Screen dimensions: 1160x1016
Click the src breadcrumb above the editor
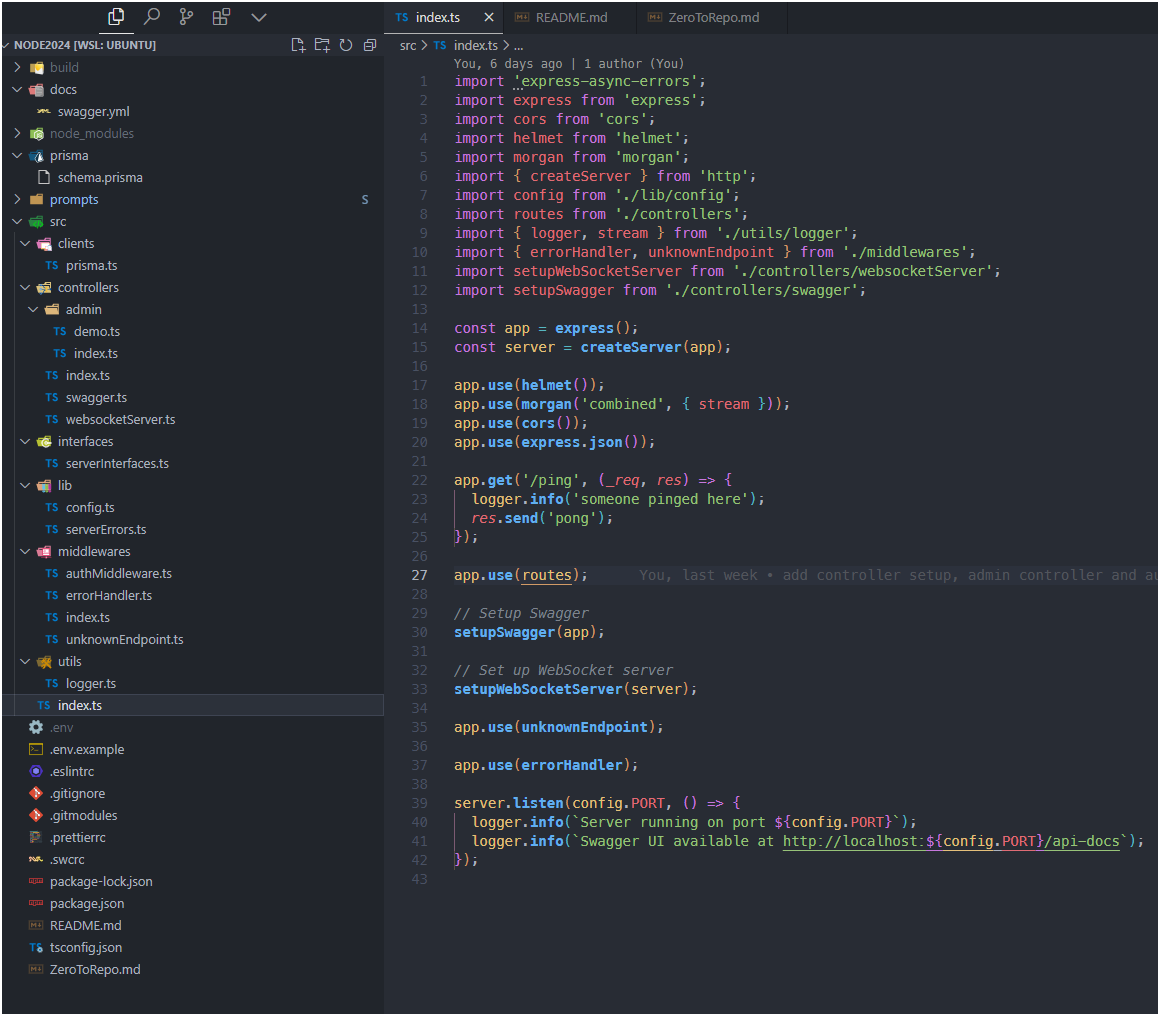coord(407,45)
